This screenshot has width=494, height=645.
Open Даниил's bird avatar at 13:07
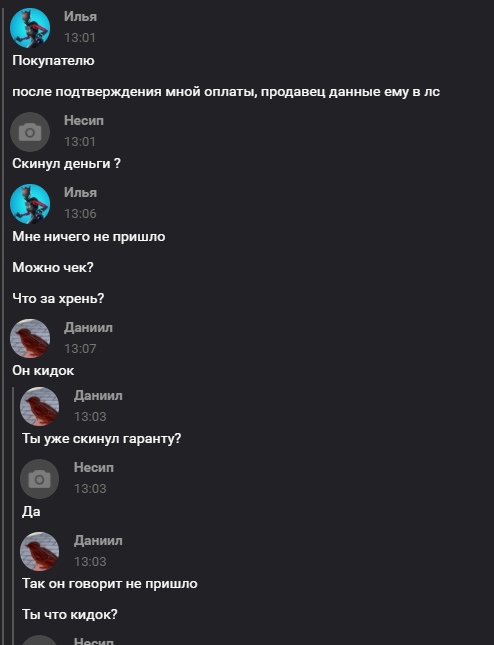30,339
